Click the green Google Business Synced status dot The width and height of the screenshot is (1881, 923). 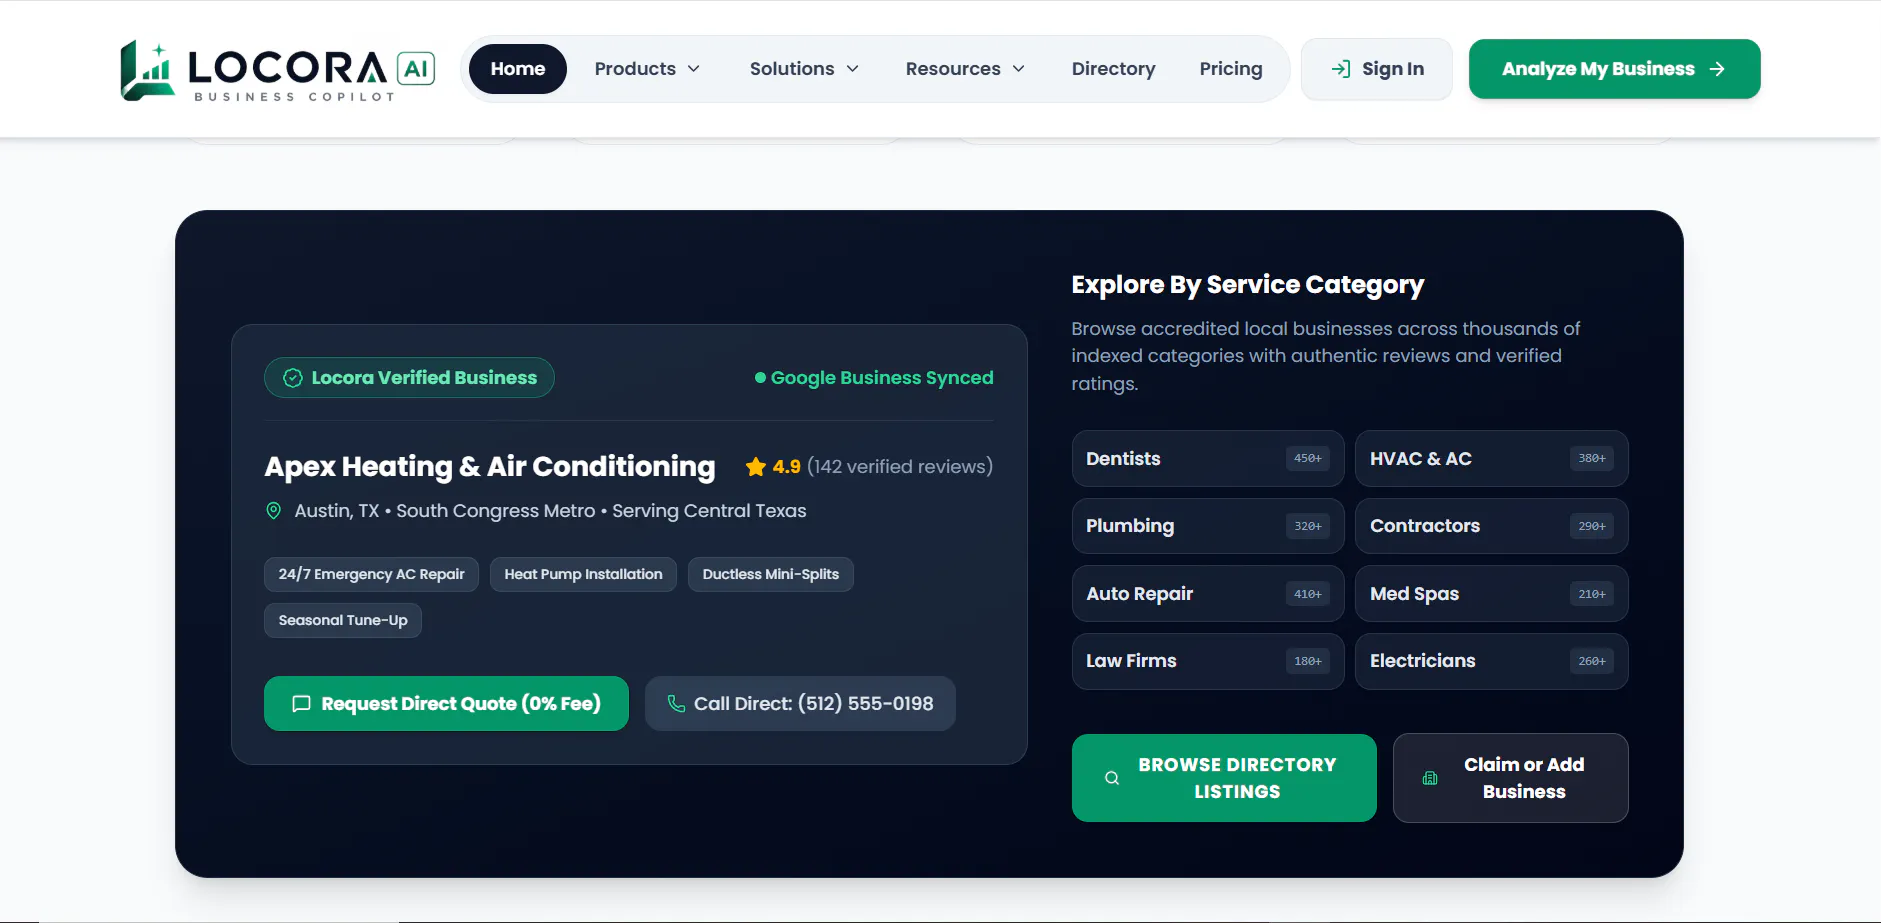coord(760,378)
